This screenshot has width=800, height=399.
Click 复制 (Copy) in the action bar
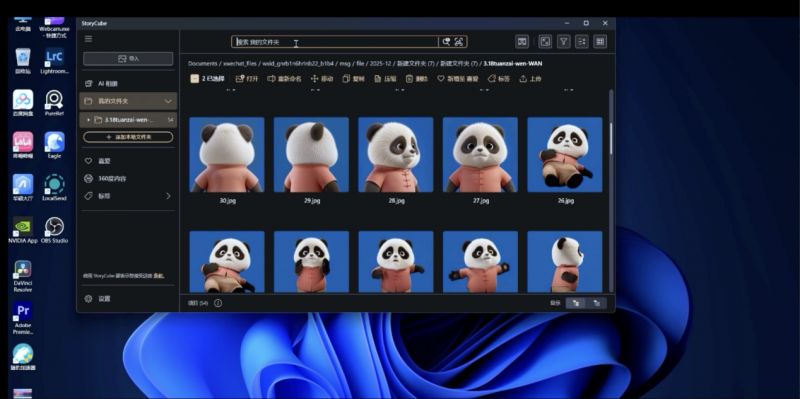[354, 79]
